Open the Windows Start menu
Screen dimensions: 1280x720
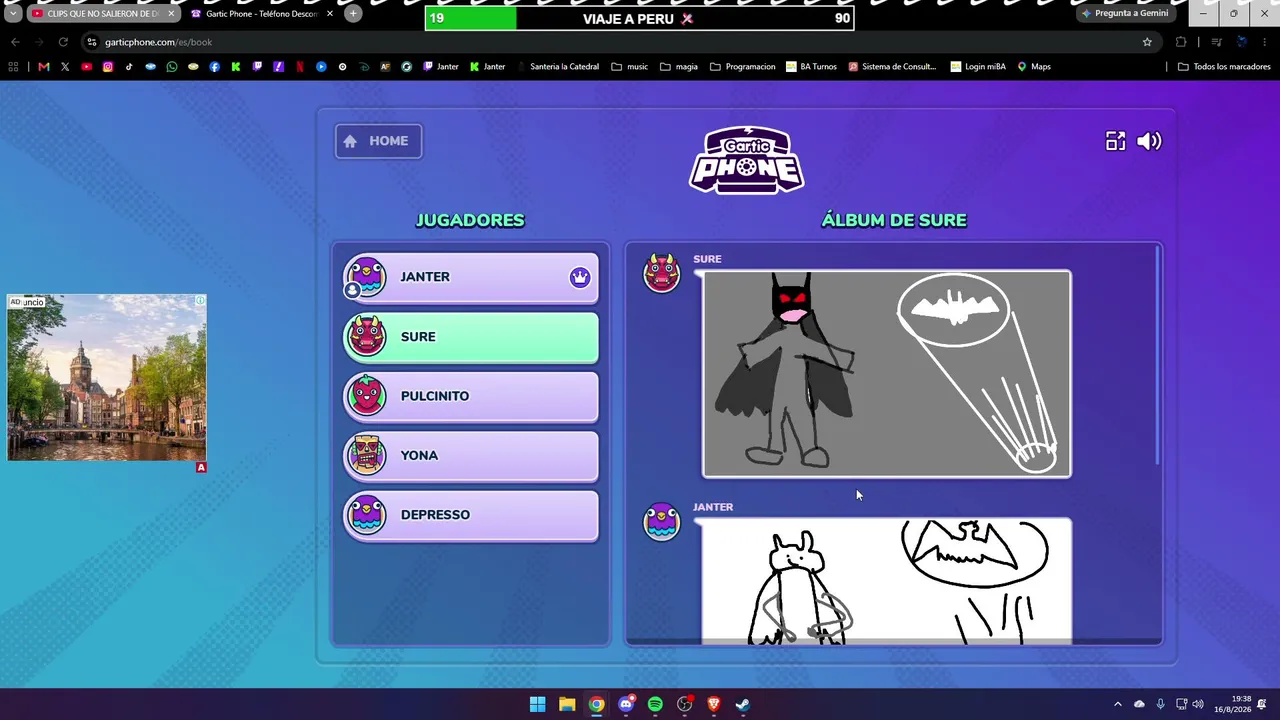tap(537, 704)
